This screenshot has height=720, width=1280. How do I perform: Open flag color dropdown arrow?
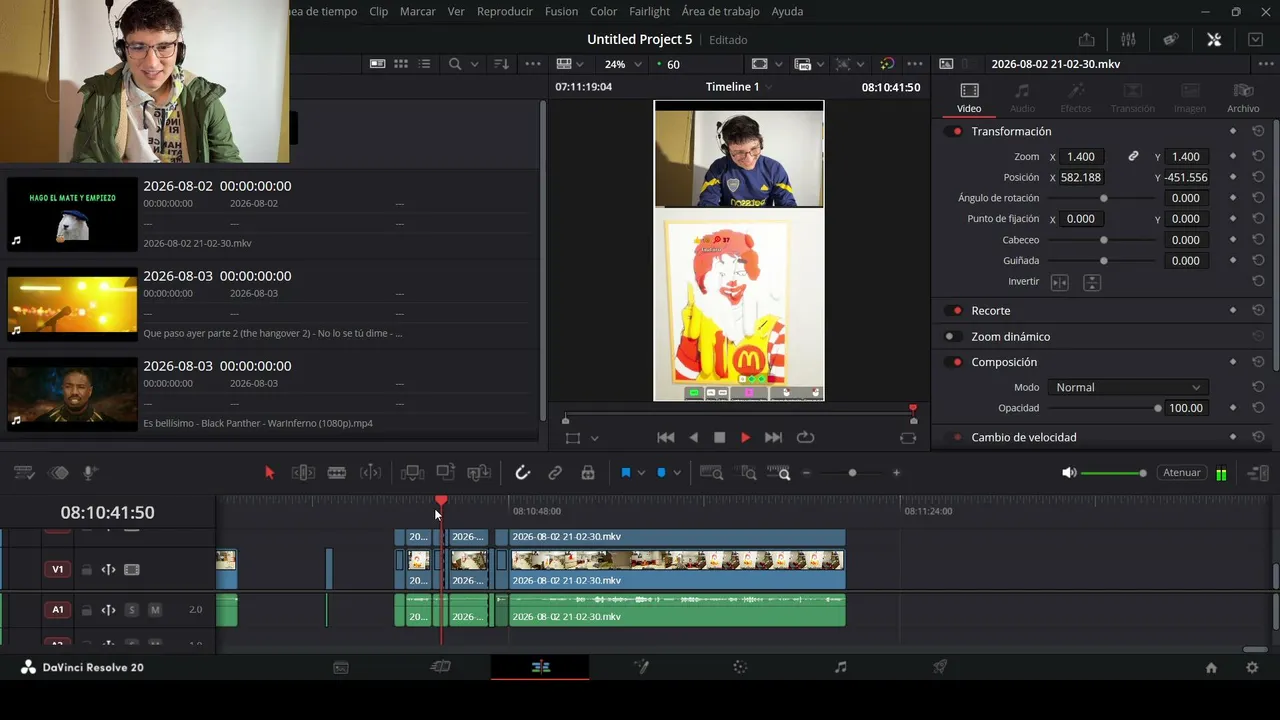tap(641, 473)
